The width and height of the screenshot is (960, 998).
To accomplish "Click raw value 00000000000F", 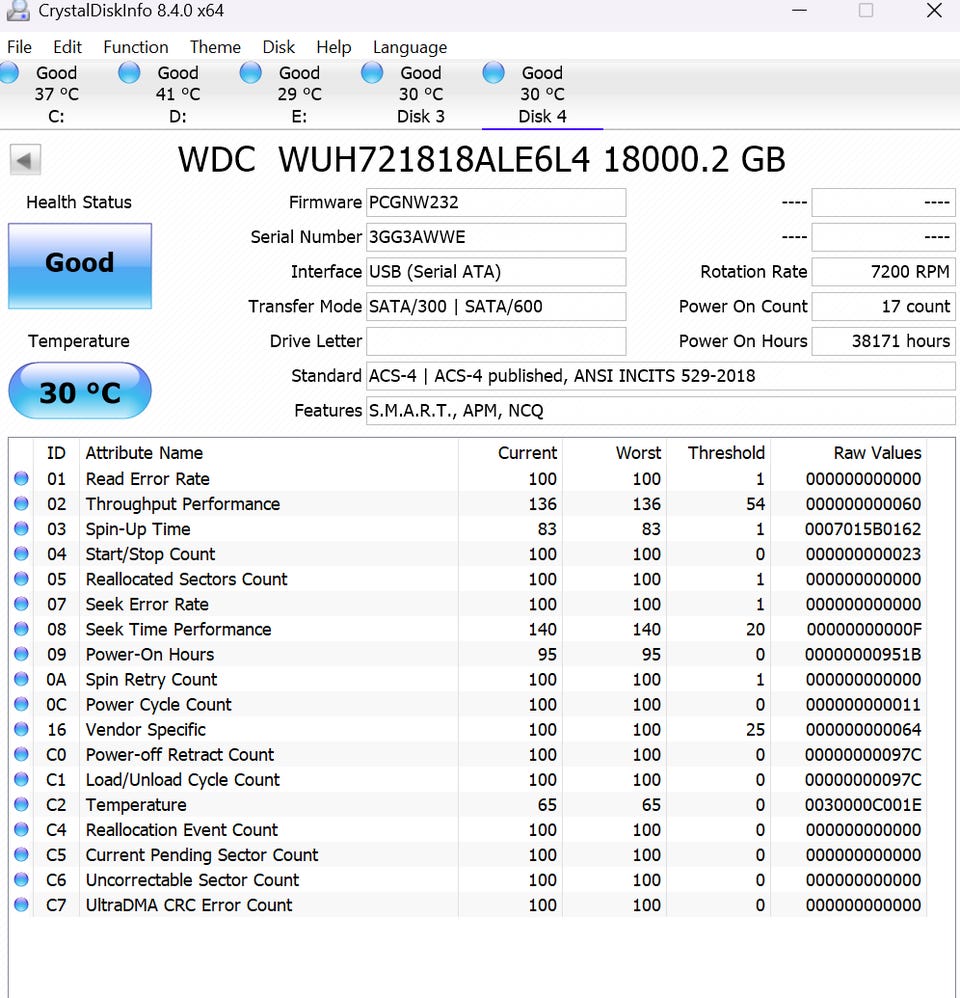I will [x=863, y=629].
